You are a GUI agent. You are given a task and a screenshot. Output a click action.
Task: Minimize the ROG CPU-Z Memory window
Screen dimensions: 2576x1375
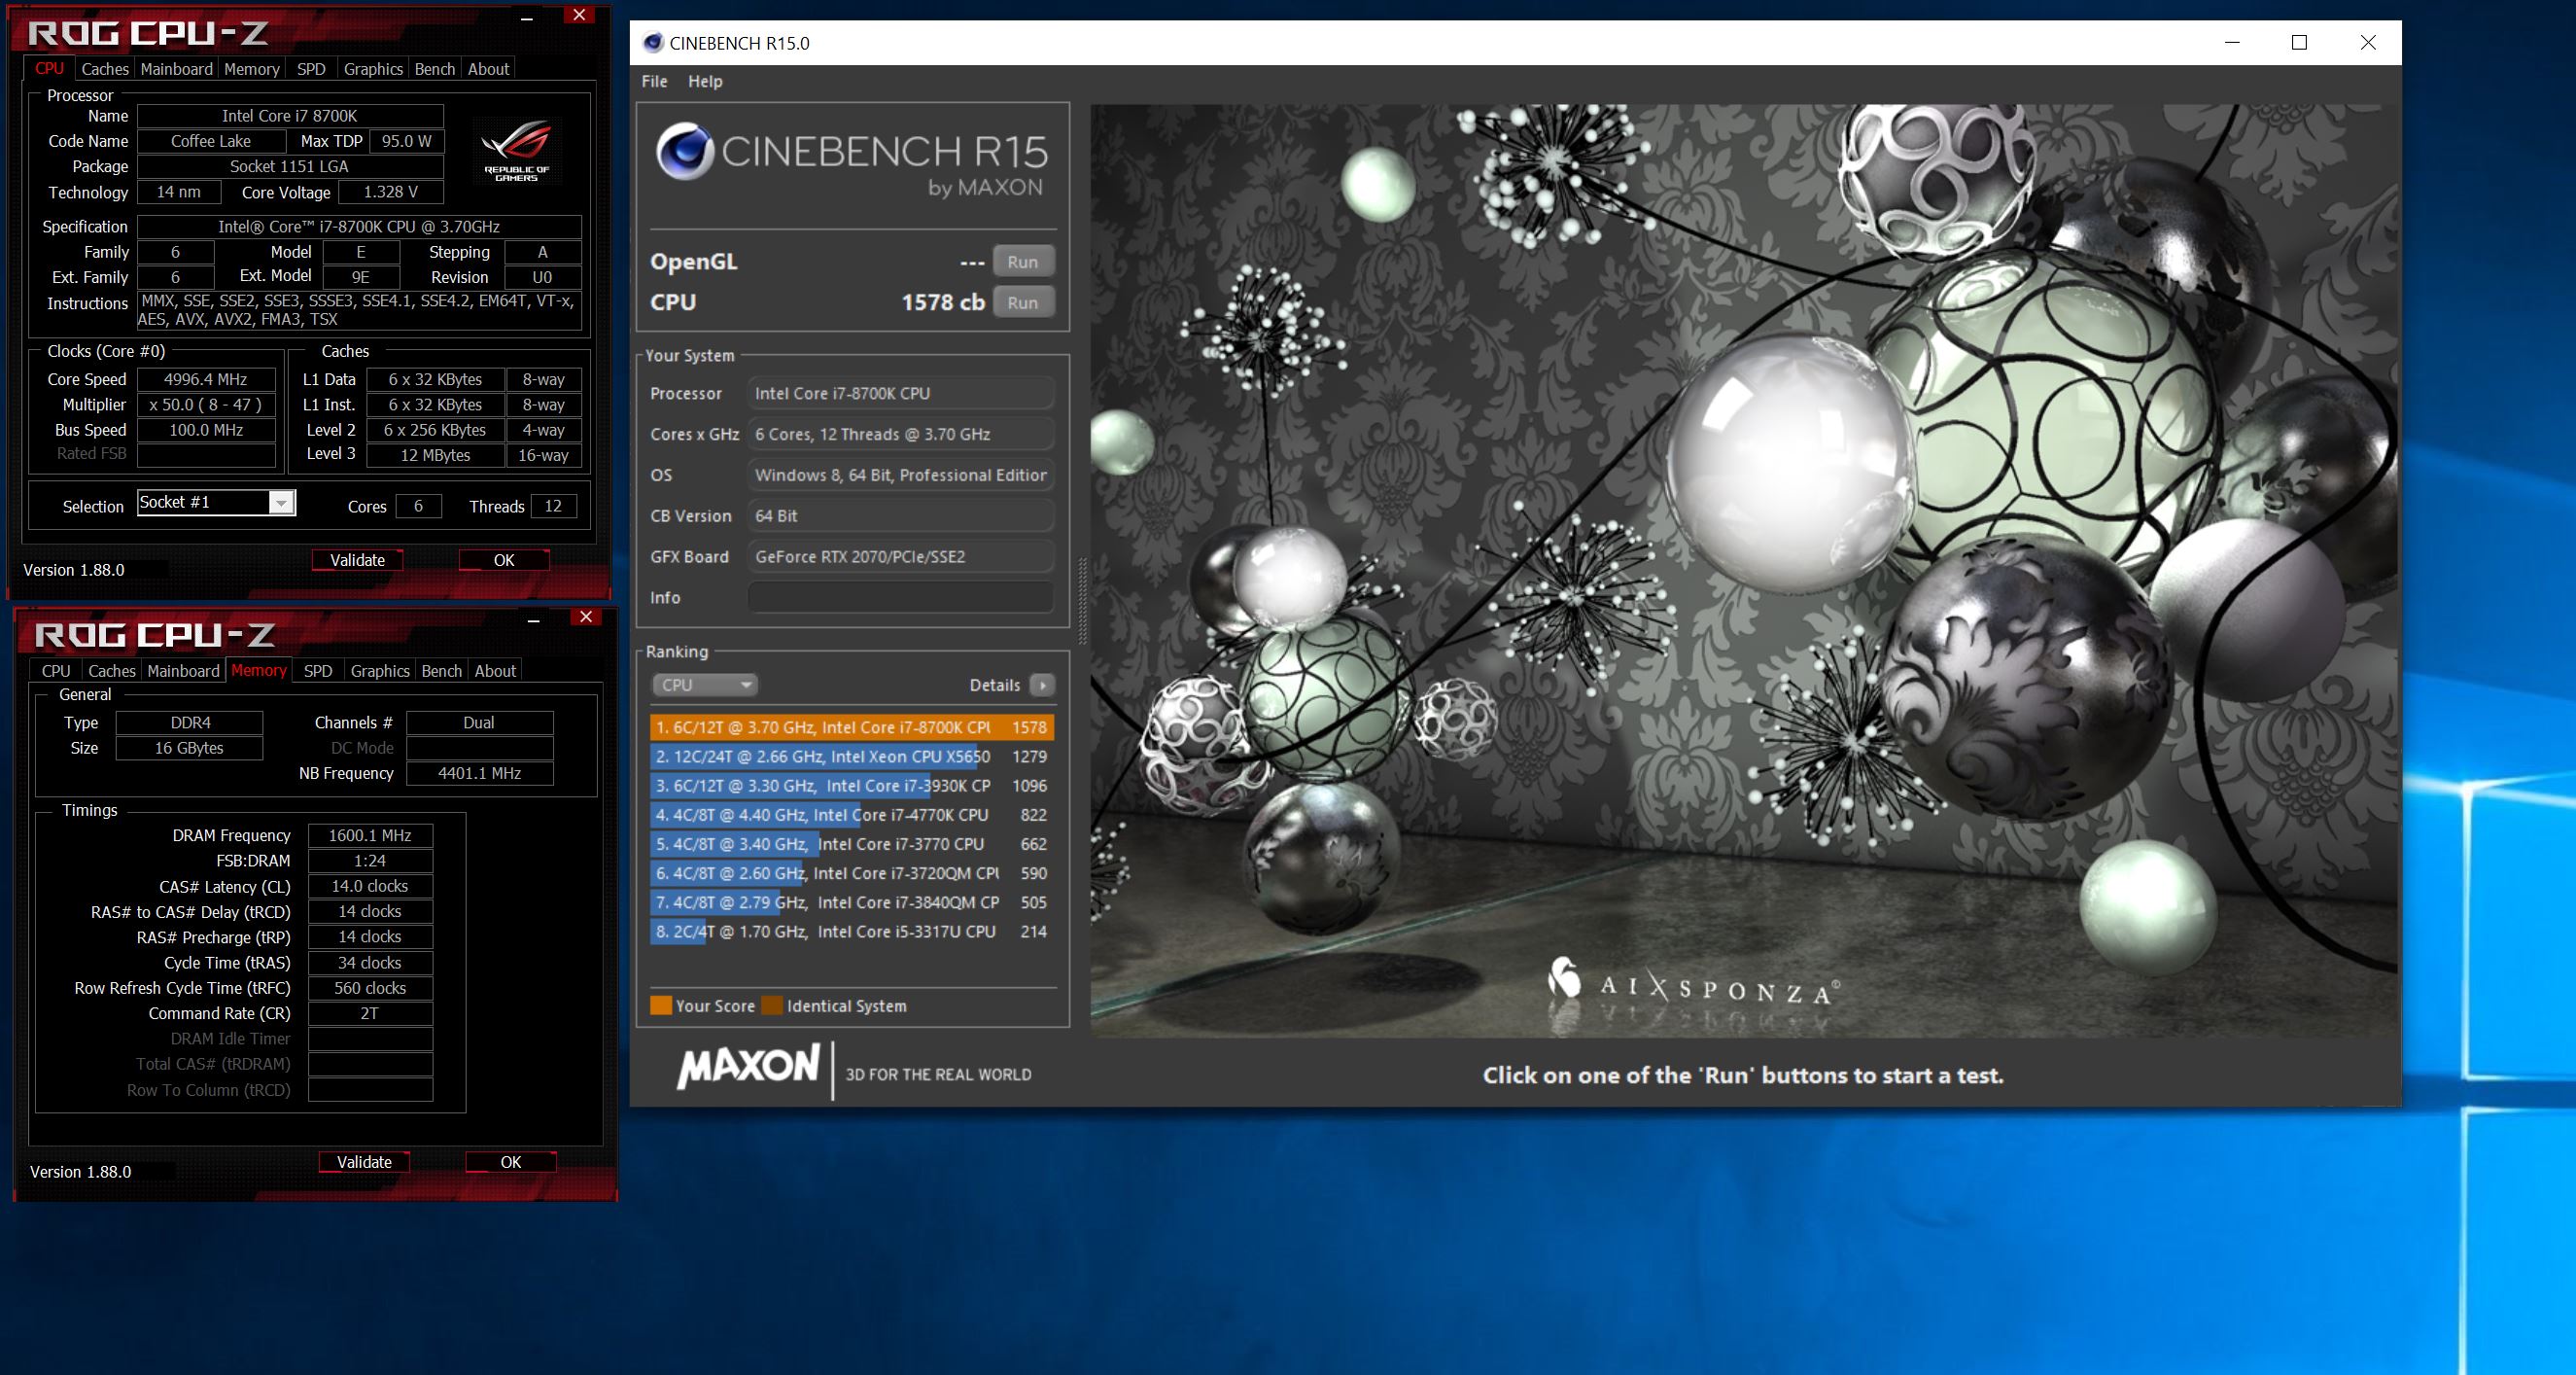(534, 620)
